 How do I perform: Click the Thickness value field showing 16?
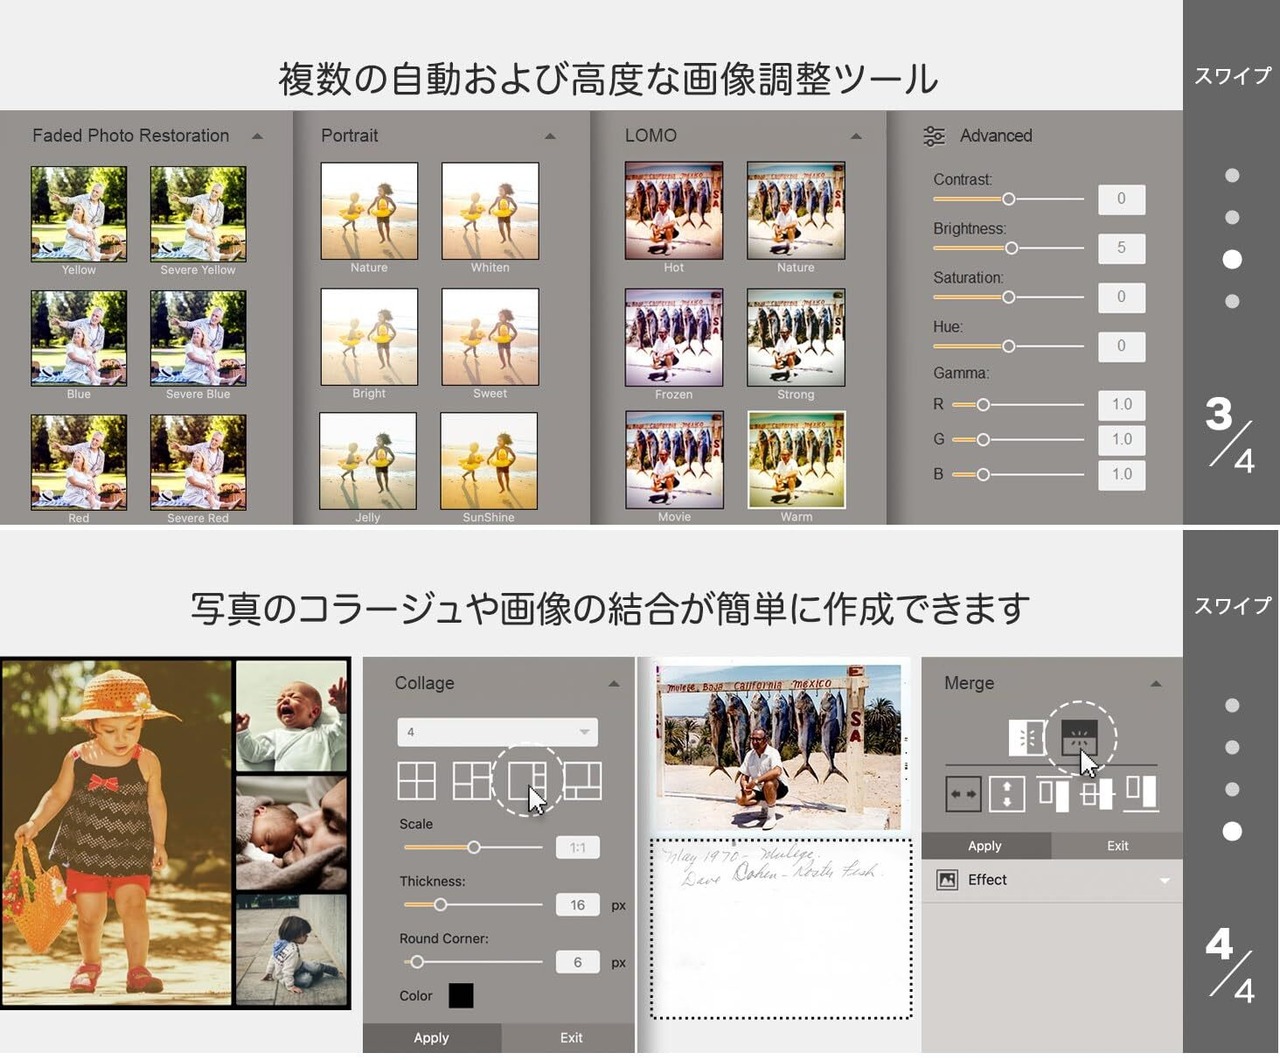pyautogui.click(x=577, y=905)
